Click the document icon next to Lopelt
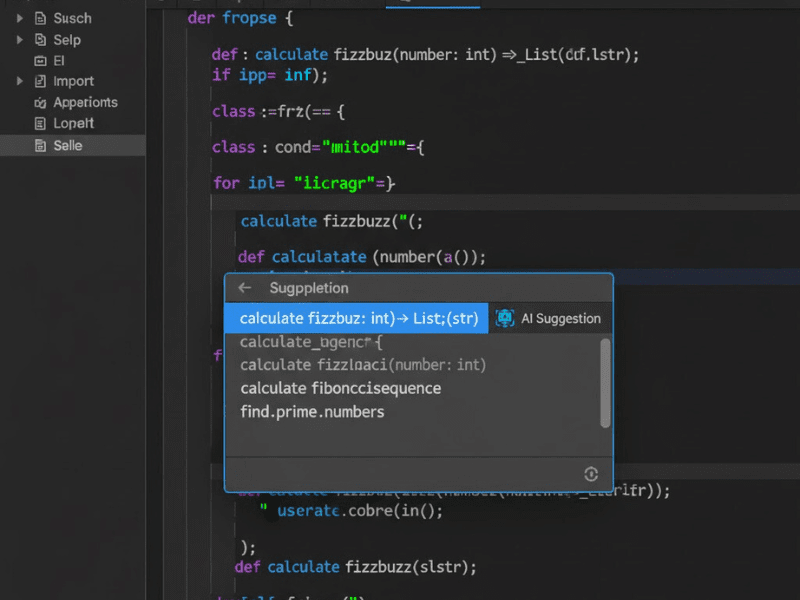 pos(39,122)
